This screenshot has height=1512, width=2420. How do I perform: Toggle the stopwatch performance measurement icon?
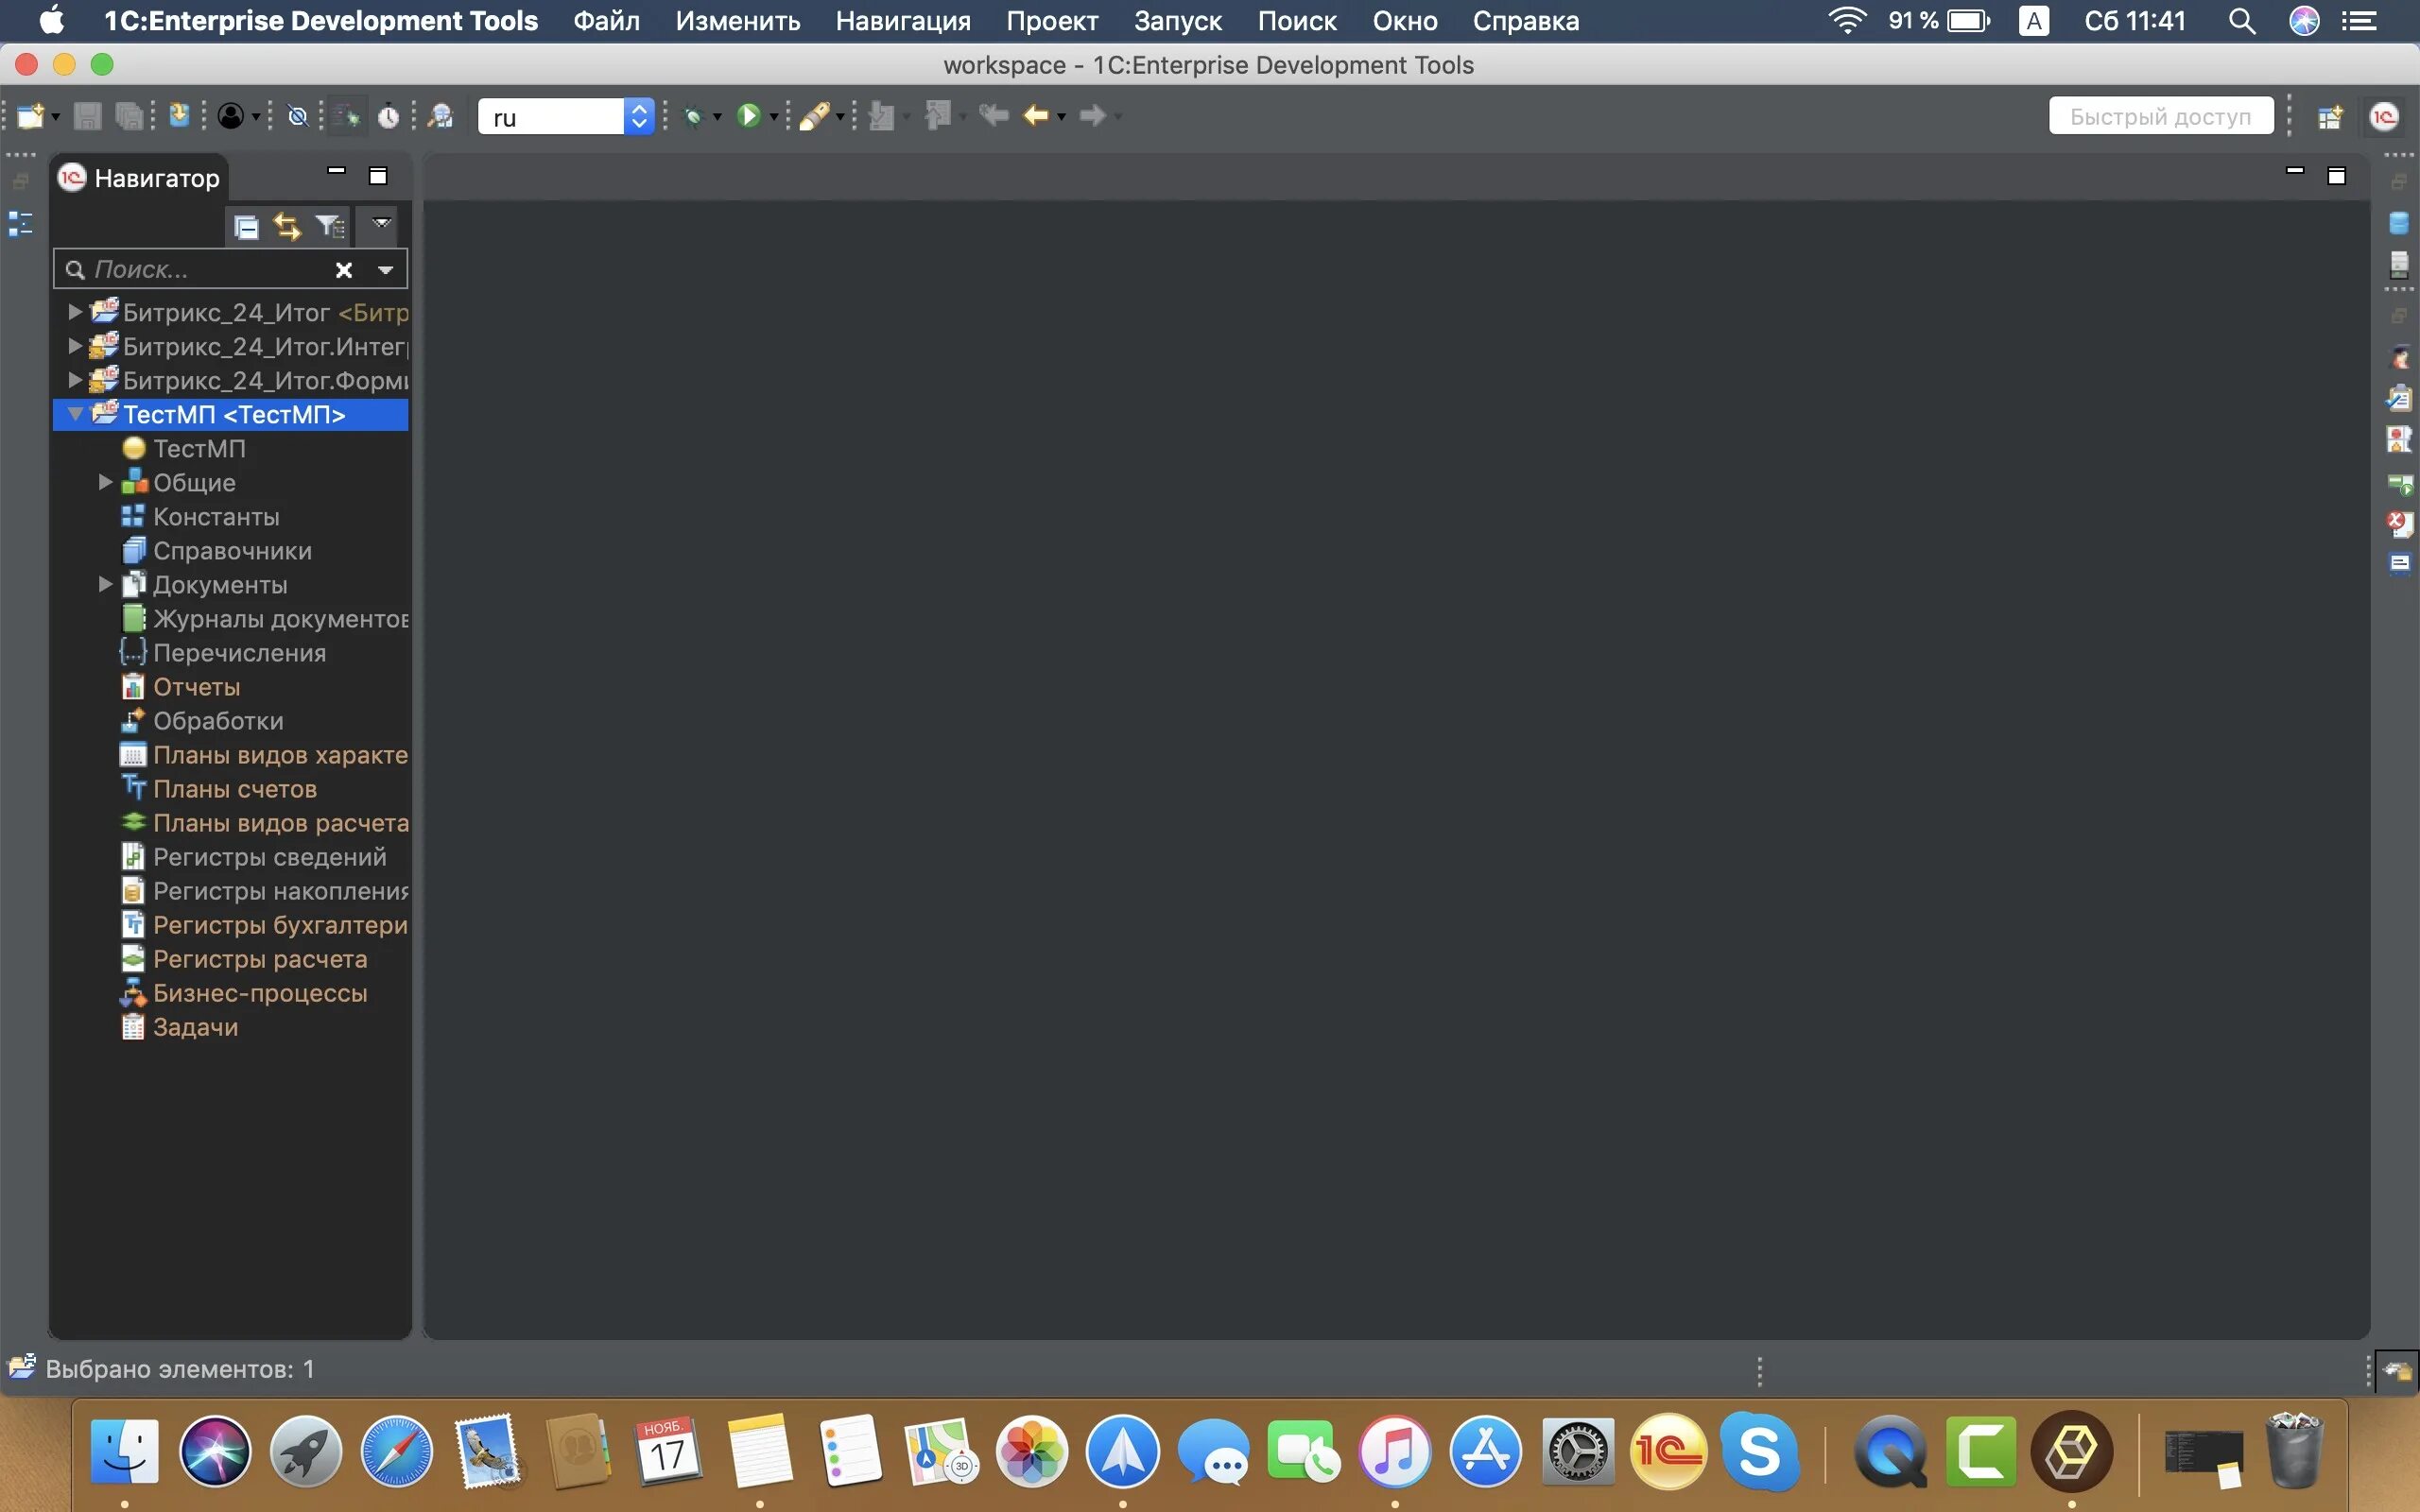click(x=388, y=116)
